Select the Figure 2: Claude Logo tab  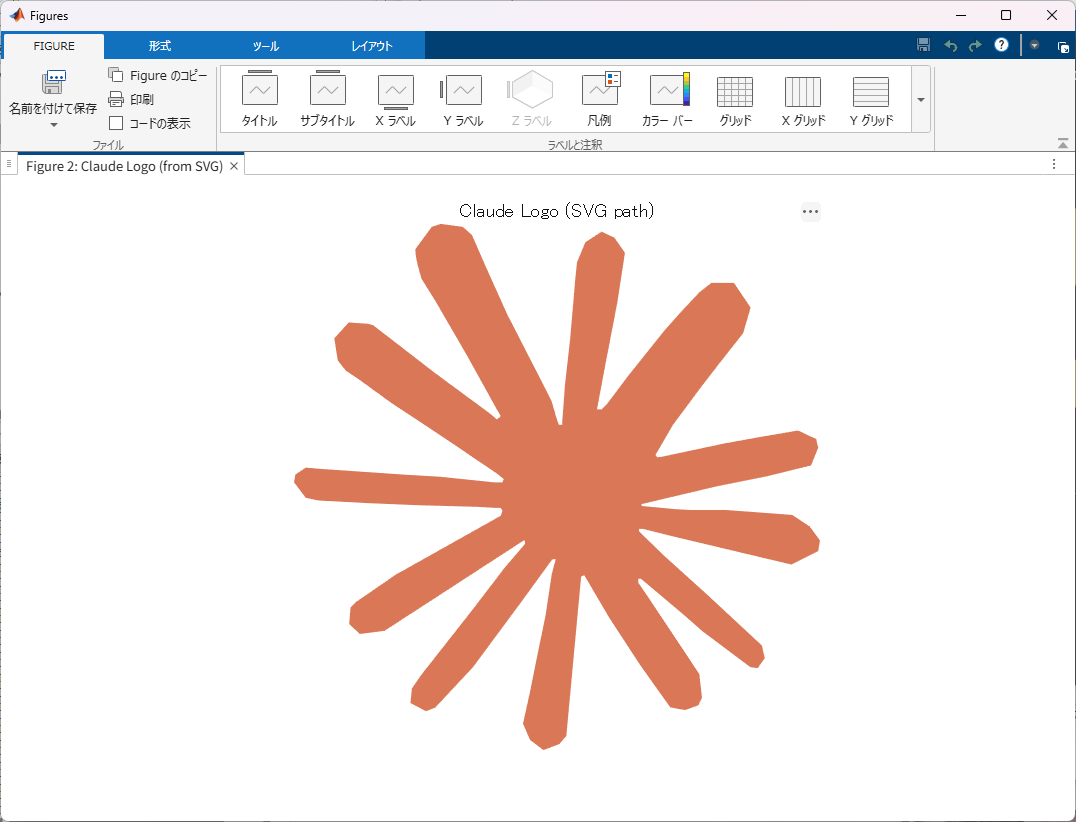[124, 166]
